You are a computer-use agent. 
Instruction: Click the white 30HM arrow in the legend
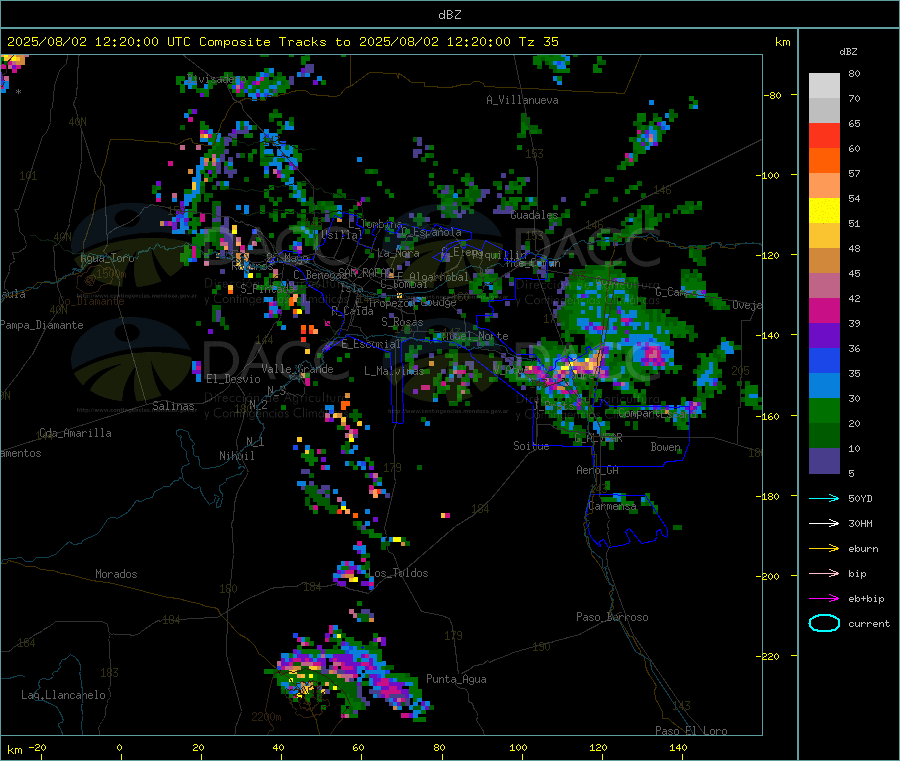coord(824,523)
